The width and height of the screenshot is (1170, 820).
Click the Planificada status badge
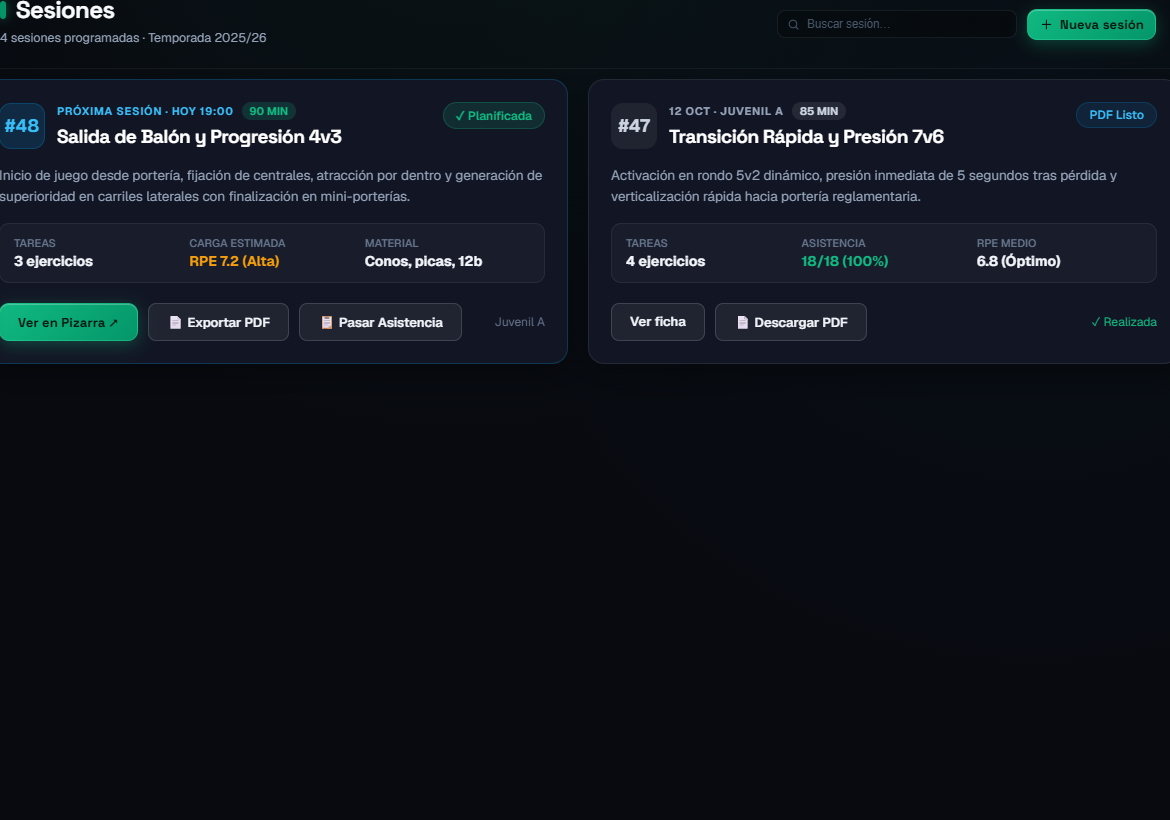(x=494, y=116)
